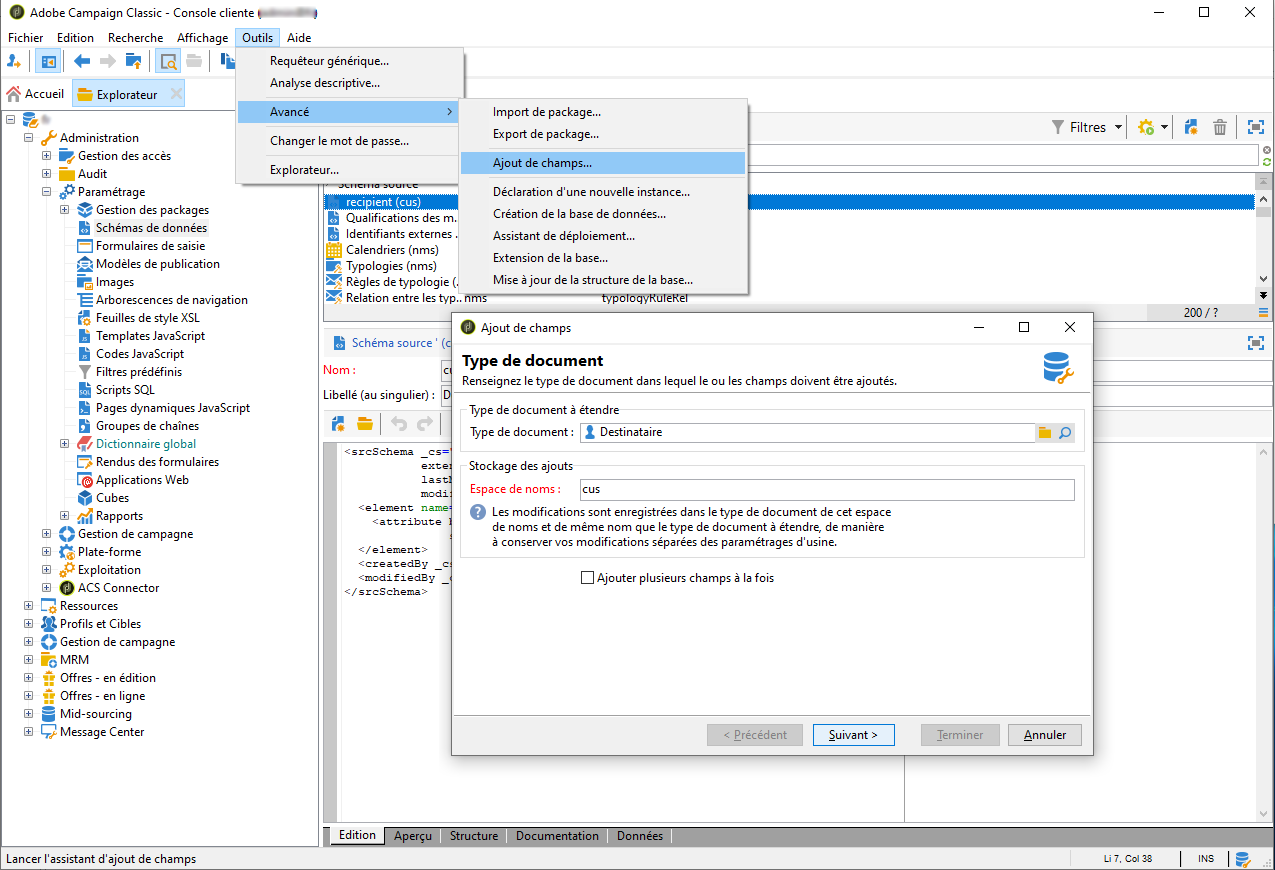1275x870 pixels.
Task: Select Codes JavaScript in tree
Action: click(140, 354)
